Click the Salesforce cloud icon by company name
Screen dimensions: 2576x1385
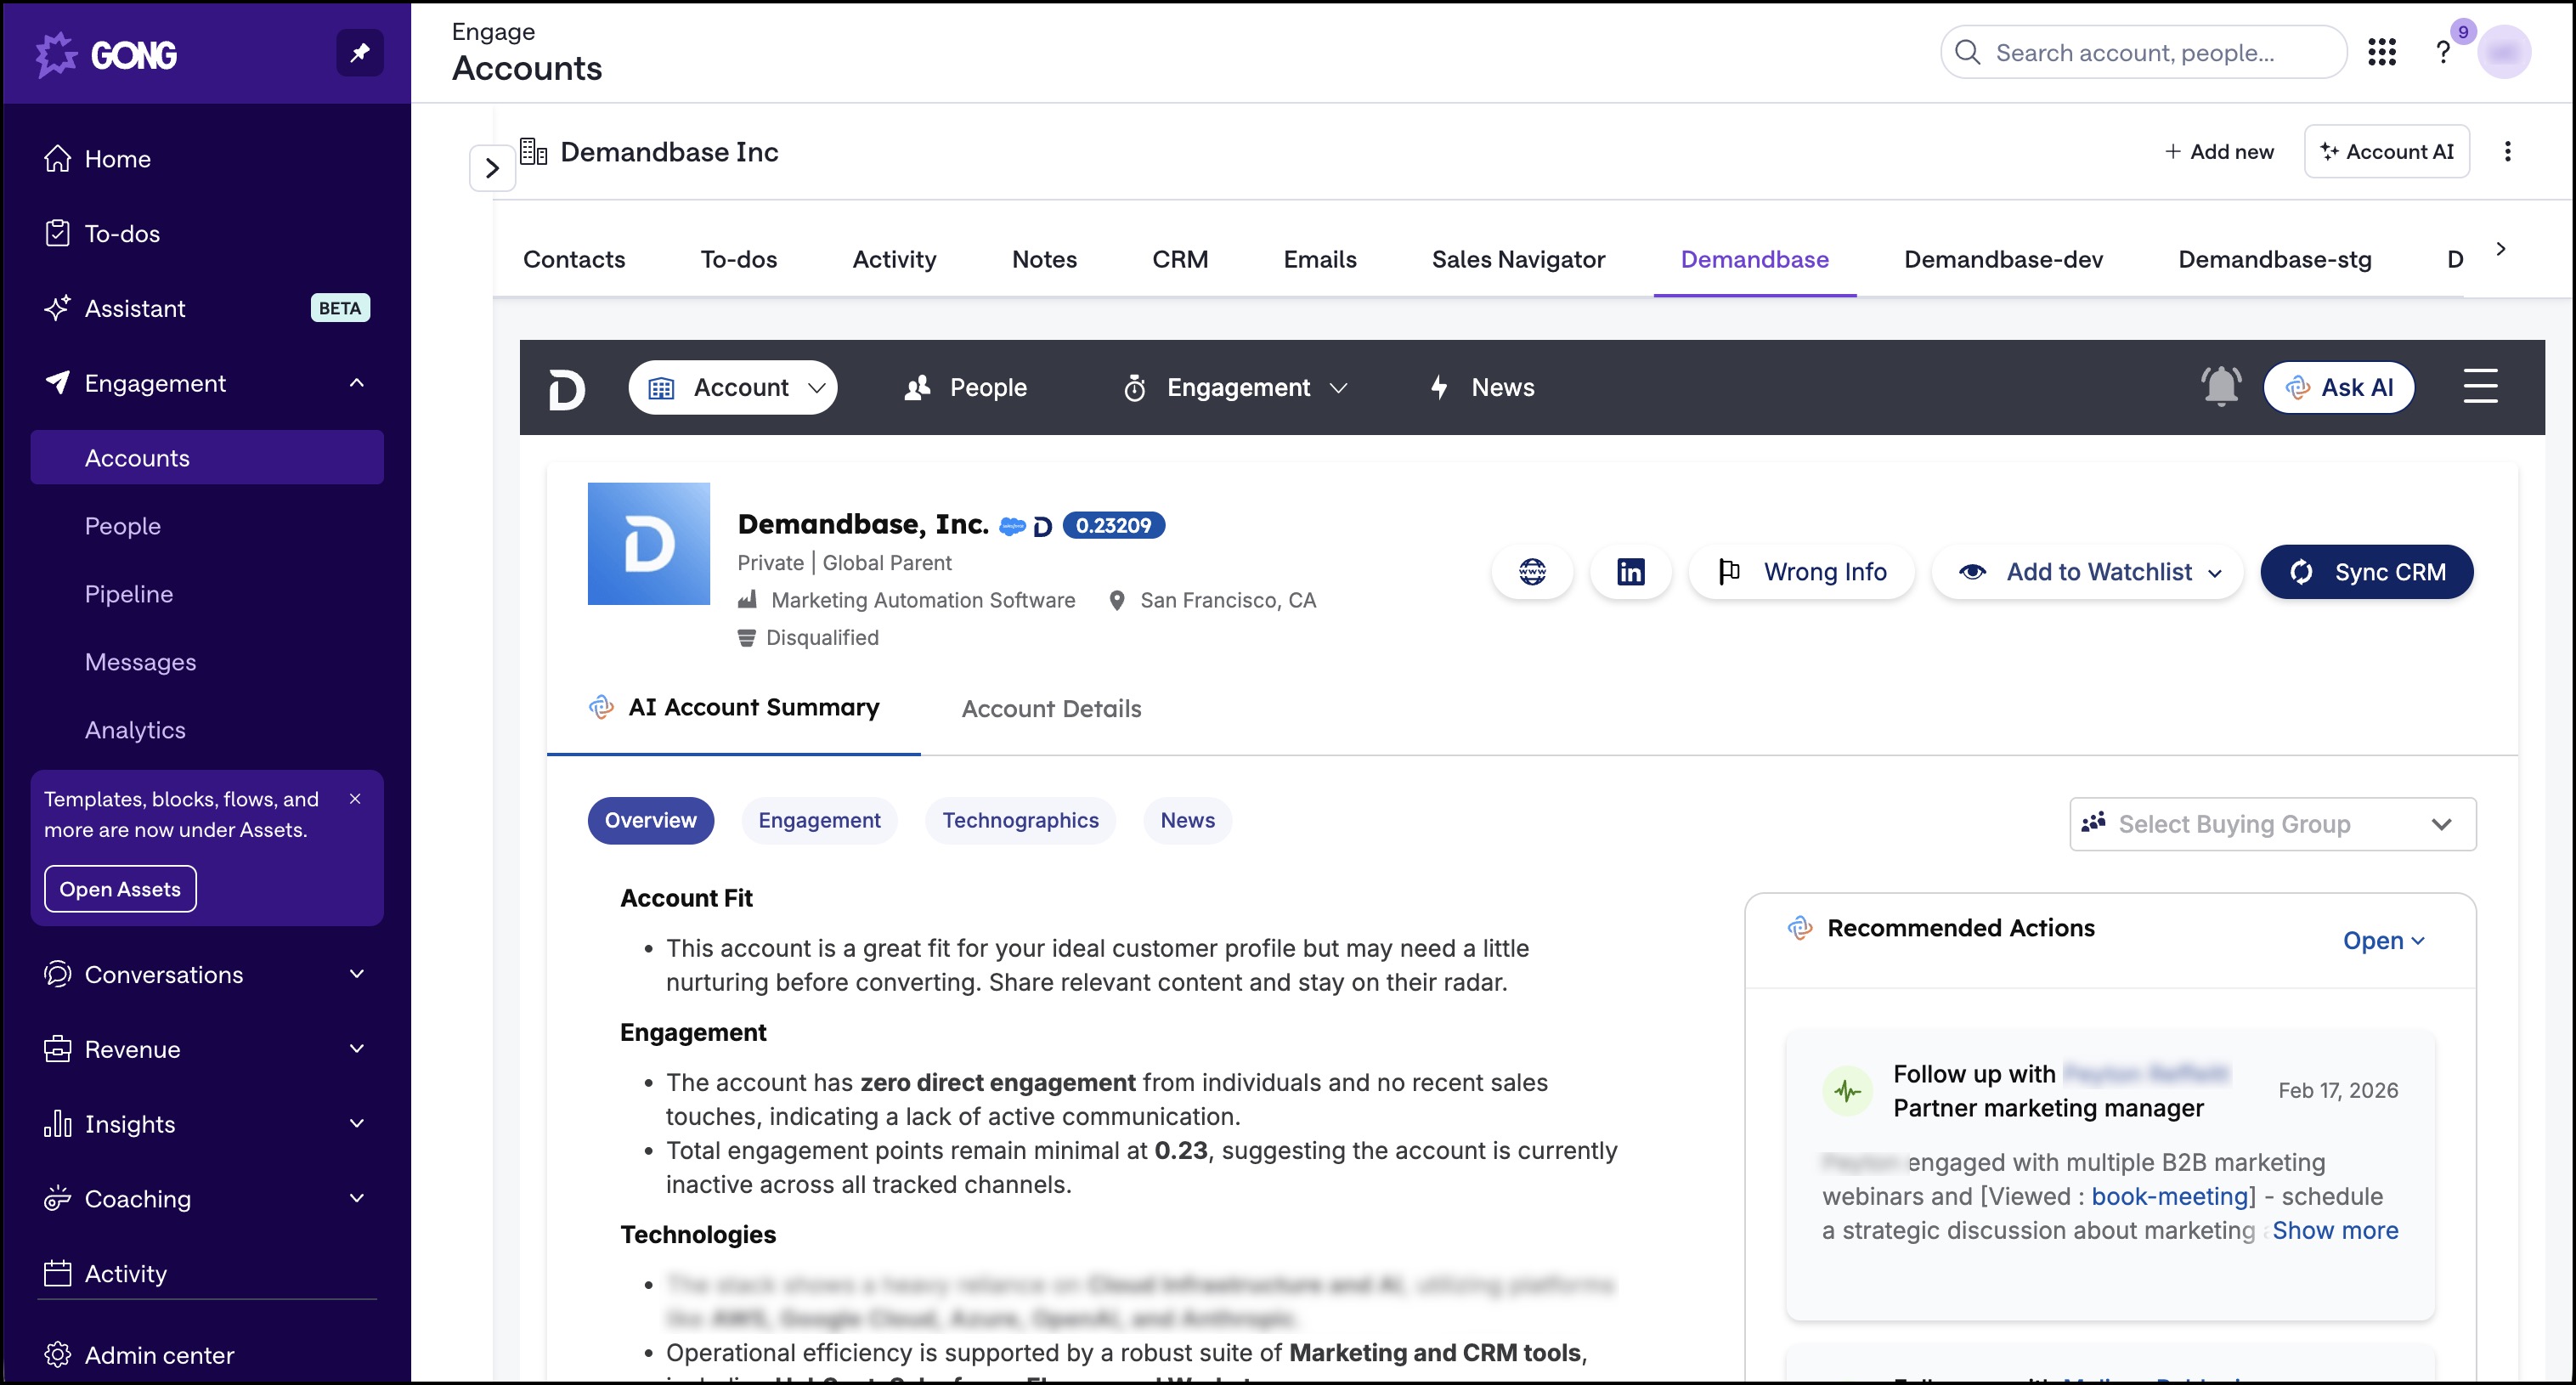tap(1012, 526)
